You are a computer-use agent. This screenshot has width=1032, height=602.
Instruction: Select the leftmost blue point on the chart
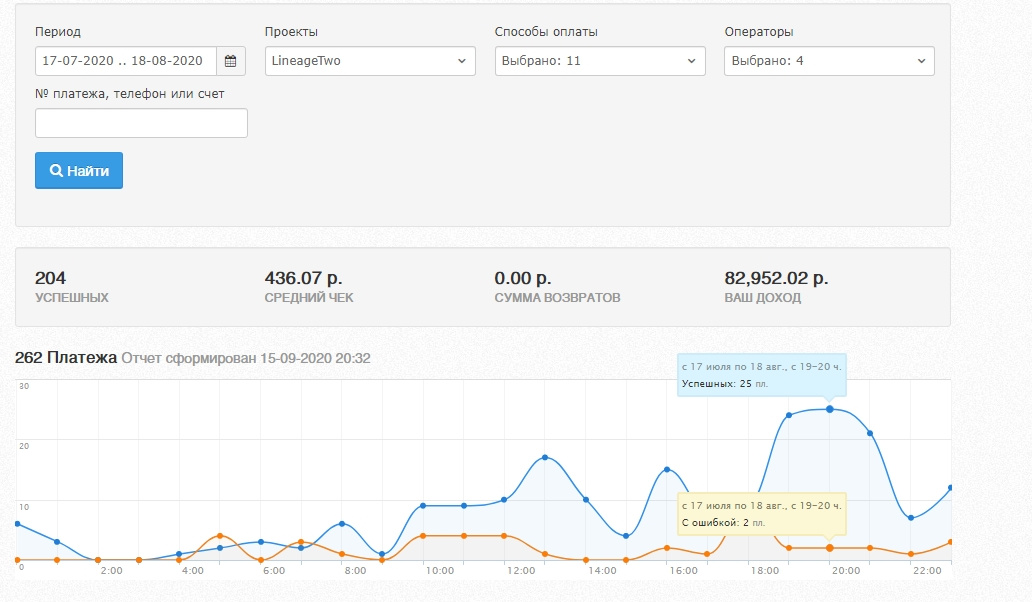pos(17,523)
